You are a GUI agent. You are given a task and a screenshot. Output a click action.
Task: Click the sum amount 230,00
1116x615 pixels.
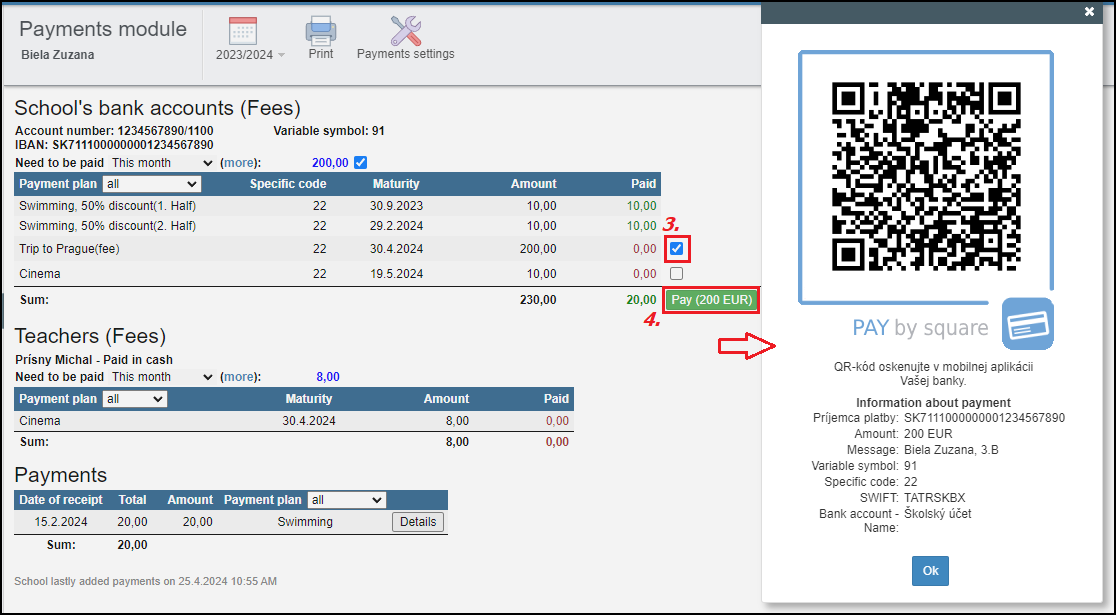pos(538,300)
